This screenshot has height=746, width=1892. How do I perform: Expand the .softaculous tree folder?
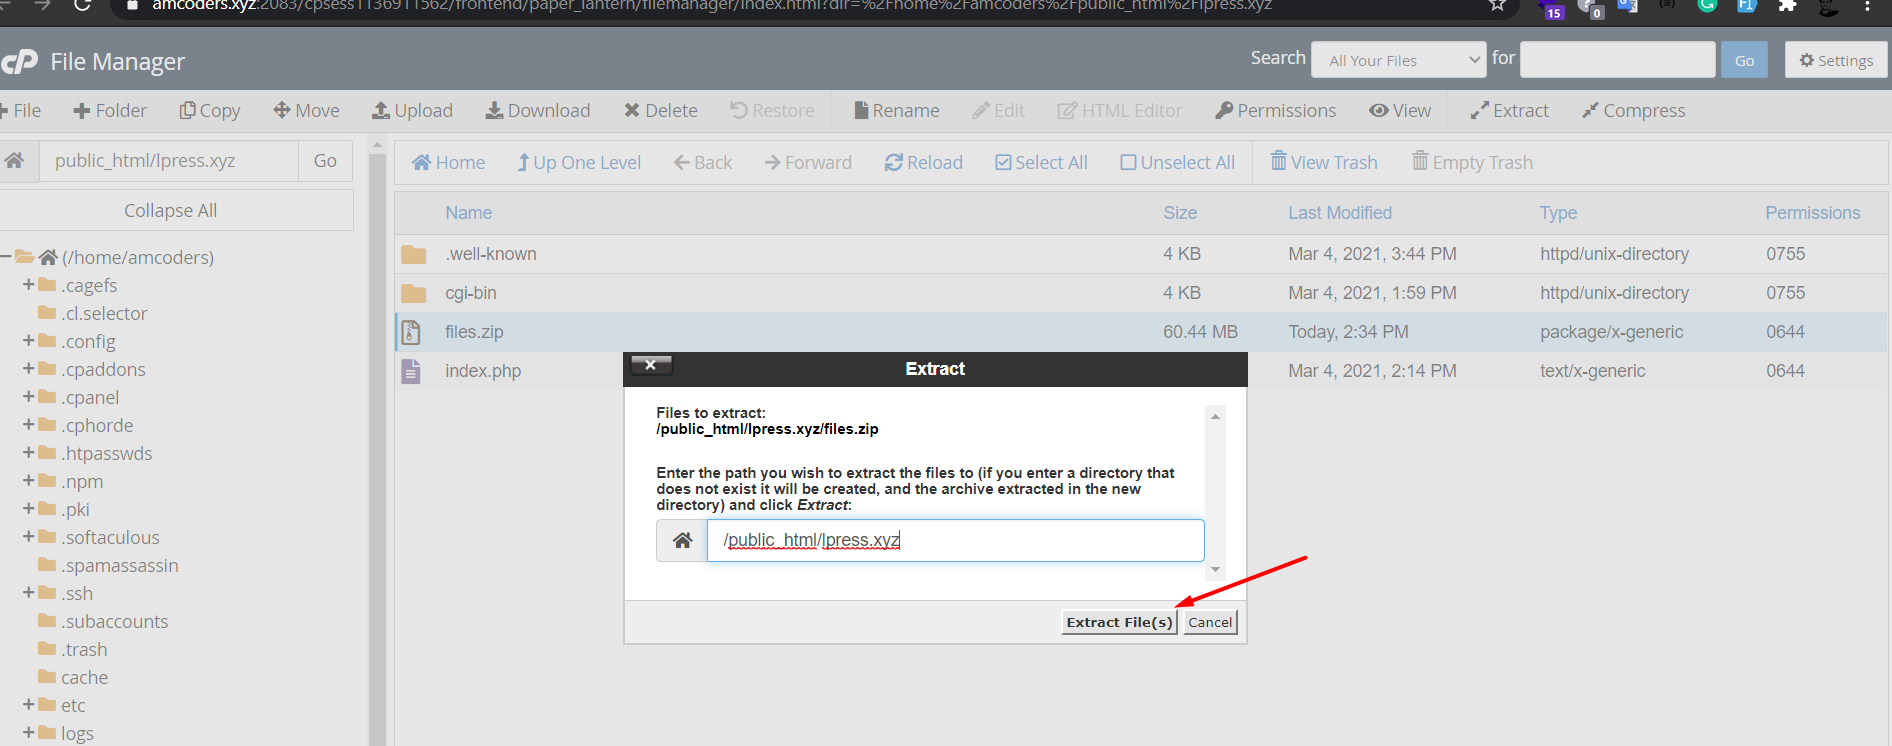29,537
